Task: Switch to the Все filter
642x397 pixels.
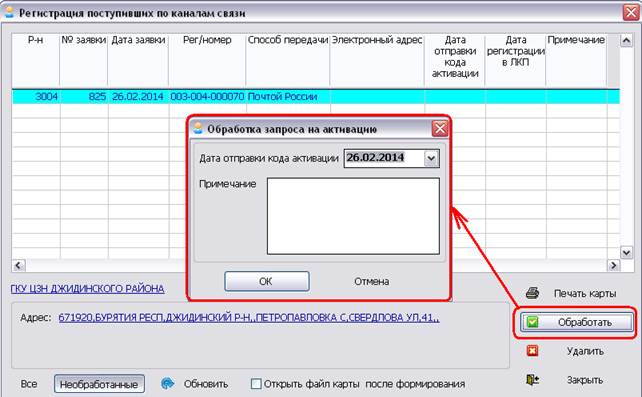Action: point(29,384)
